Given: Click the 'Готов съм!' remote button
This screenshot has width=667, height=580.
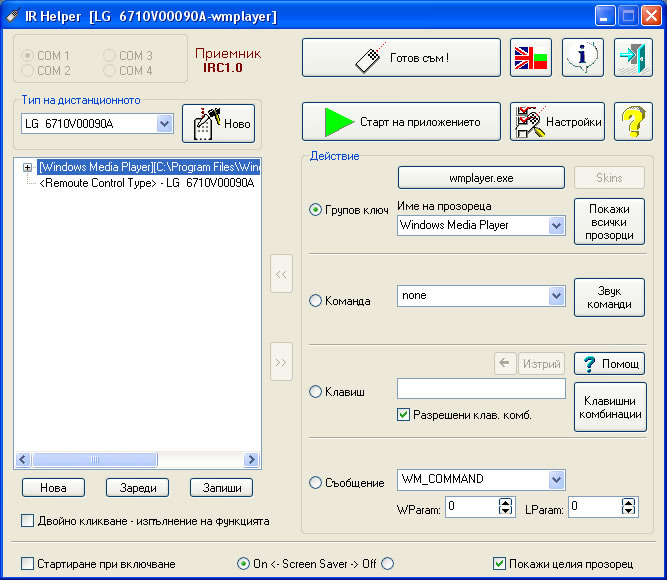Looking at the screenshot, I should [x=401, y=57].
